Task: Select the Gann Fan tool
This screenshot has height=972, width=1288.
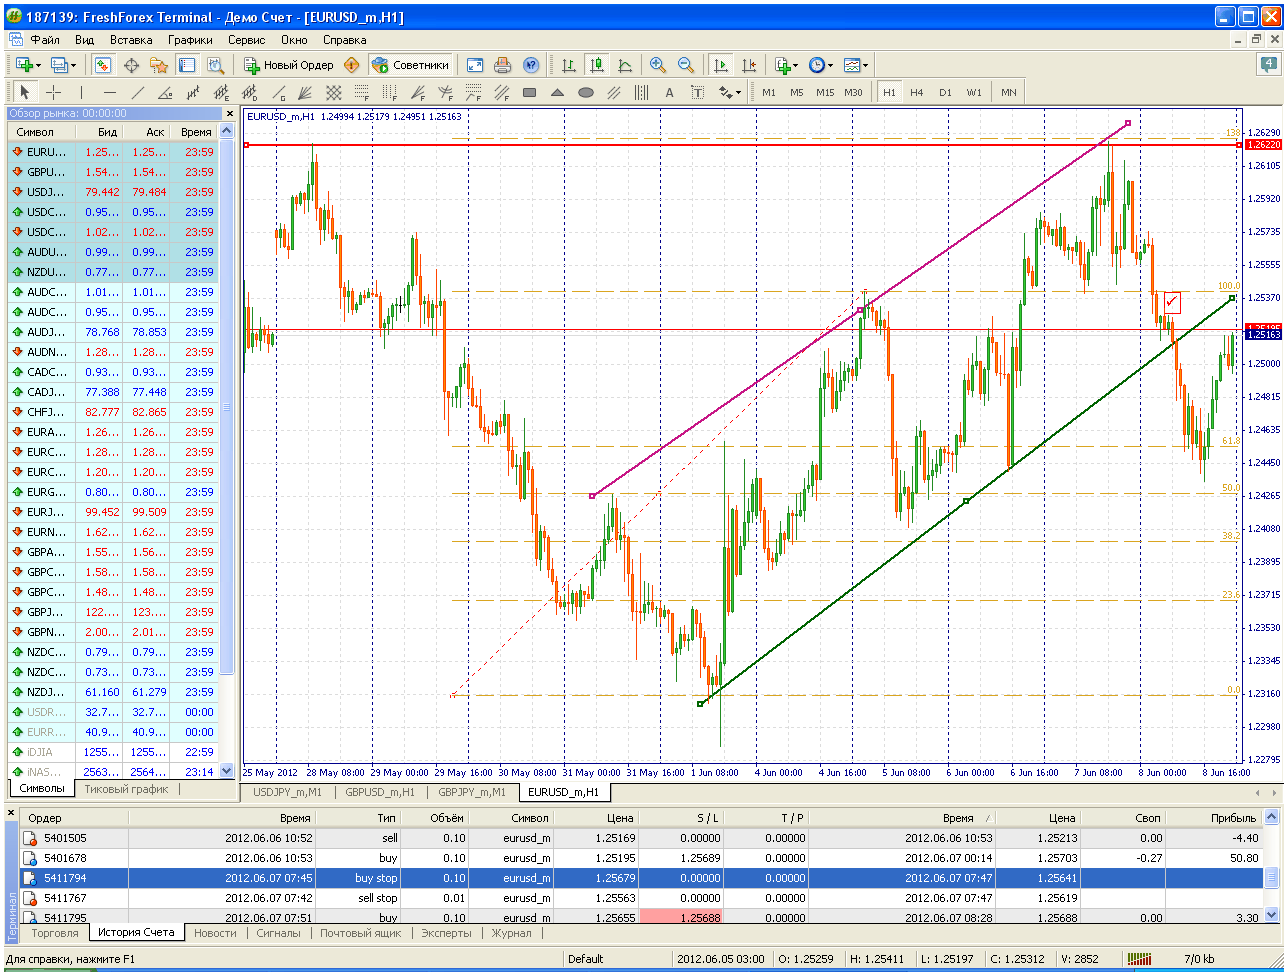Action: point(306,92)
